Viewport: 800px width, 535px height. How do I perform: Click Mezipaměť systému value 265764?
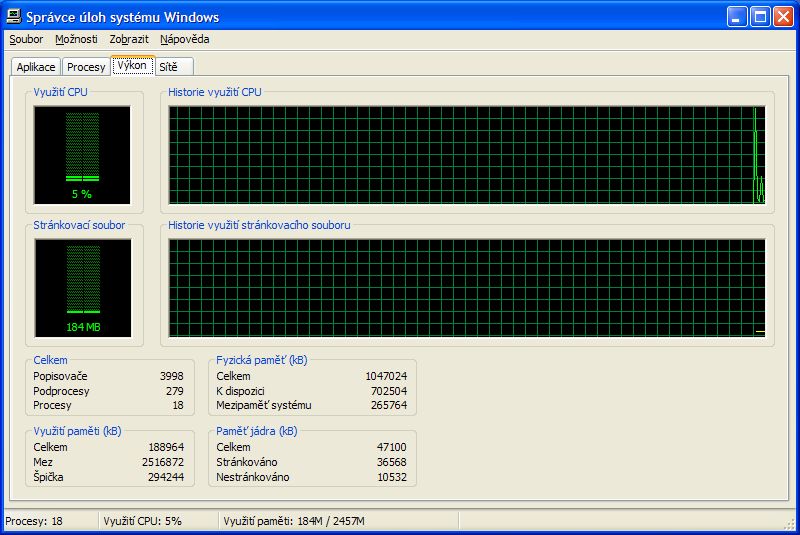389,405
